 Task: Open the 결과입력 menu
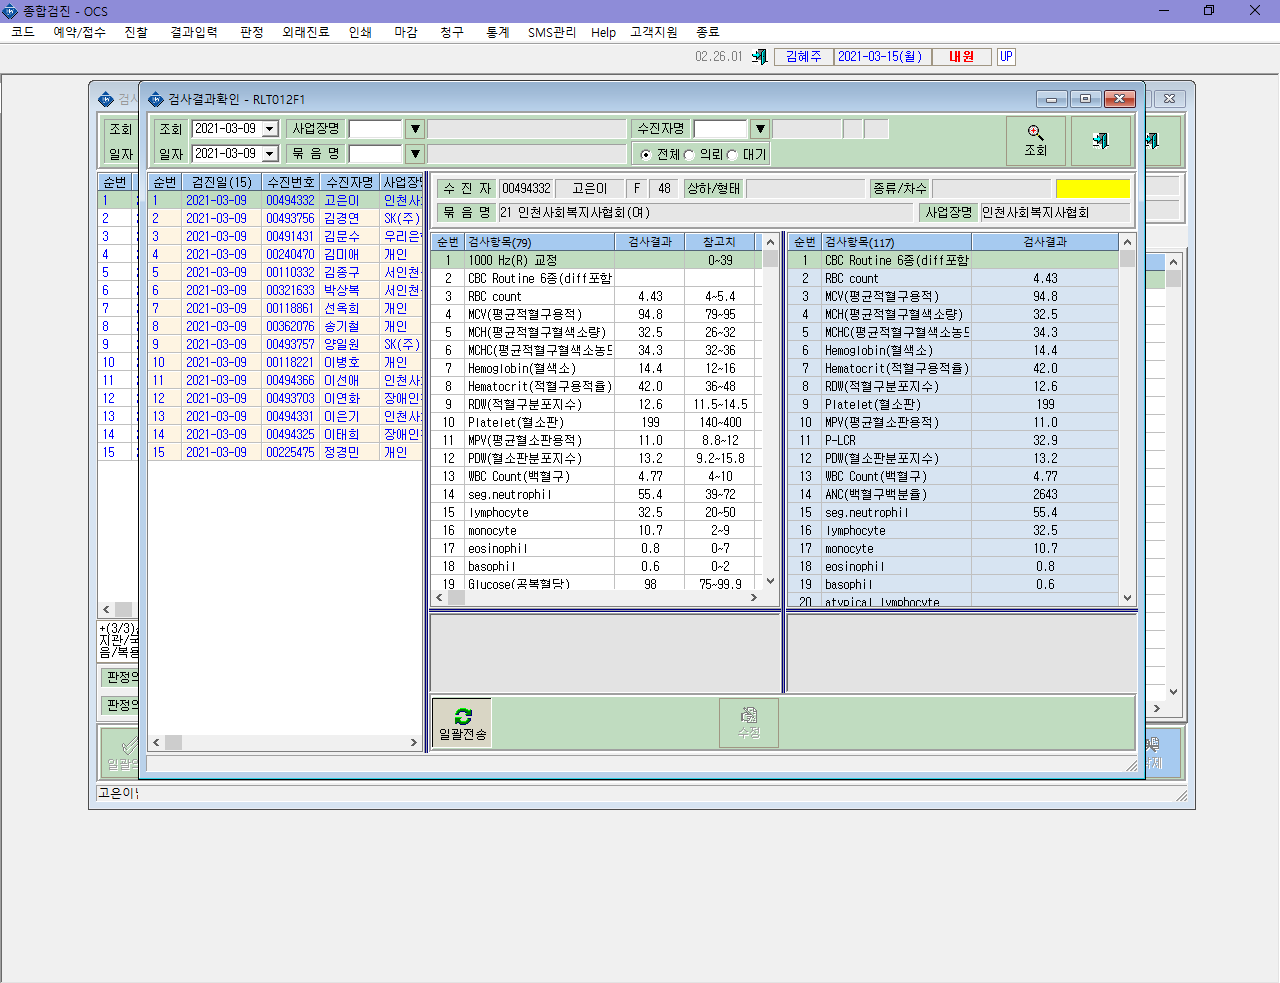(194, 32)
